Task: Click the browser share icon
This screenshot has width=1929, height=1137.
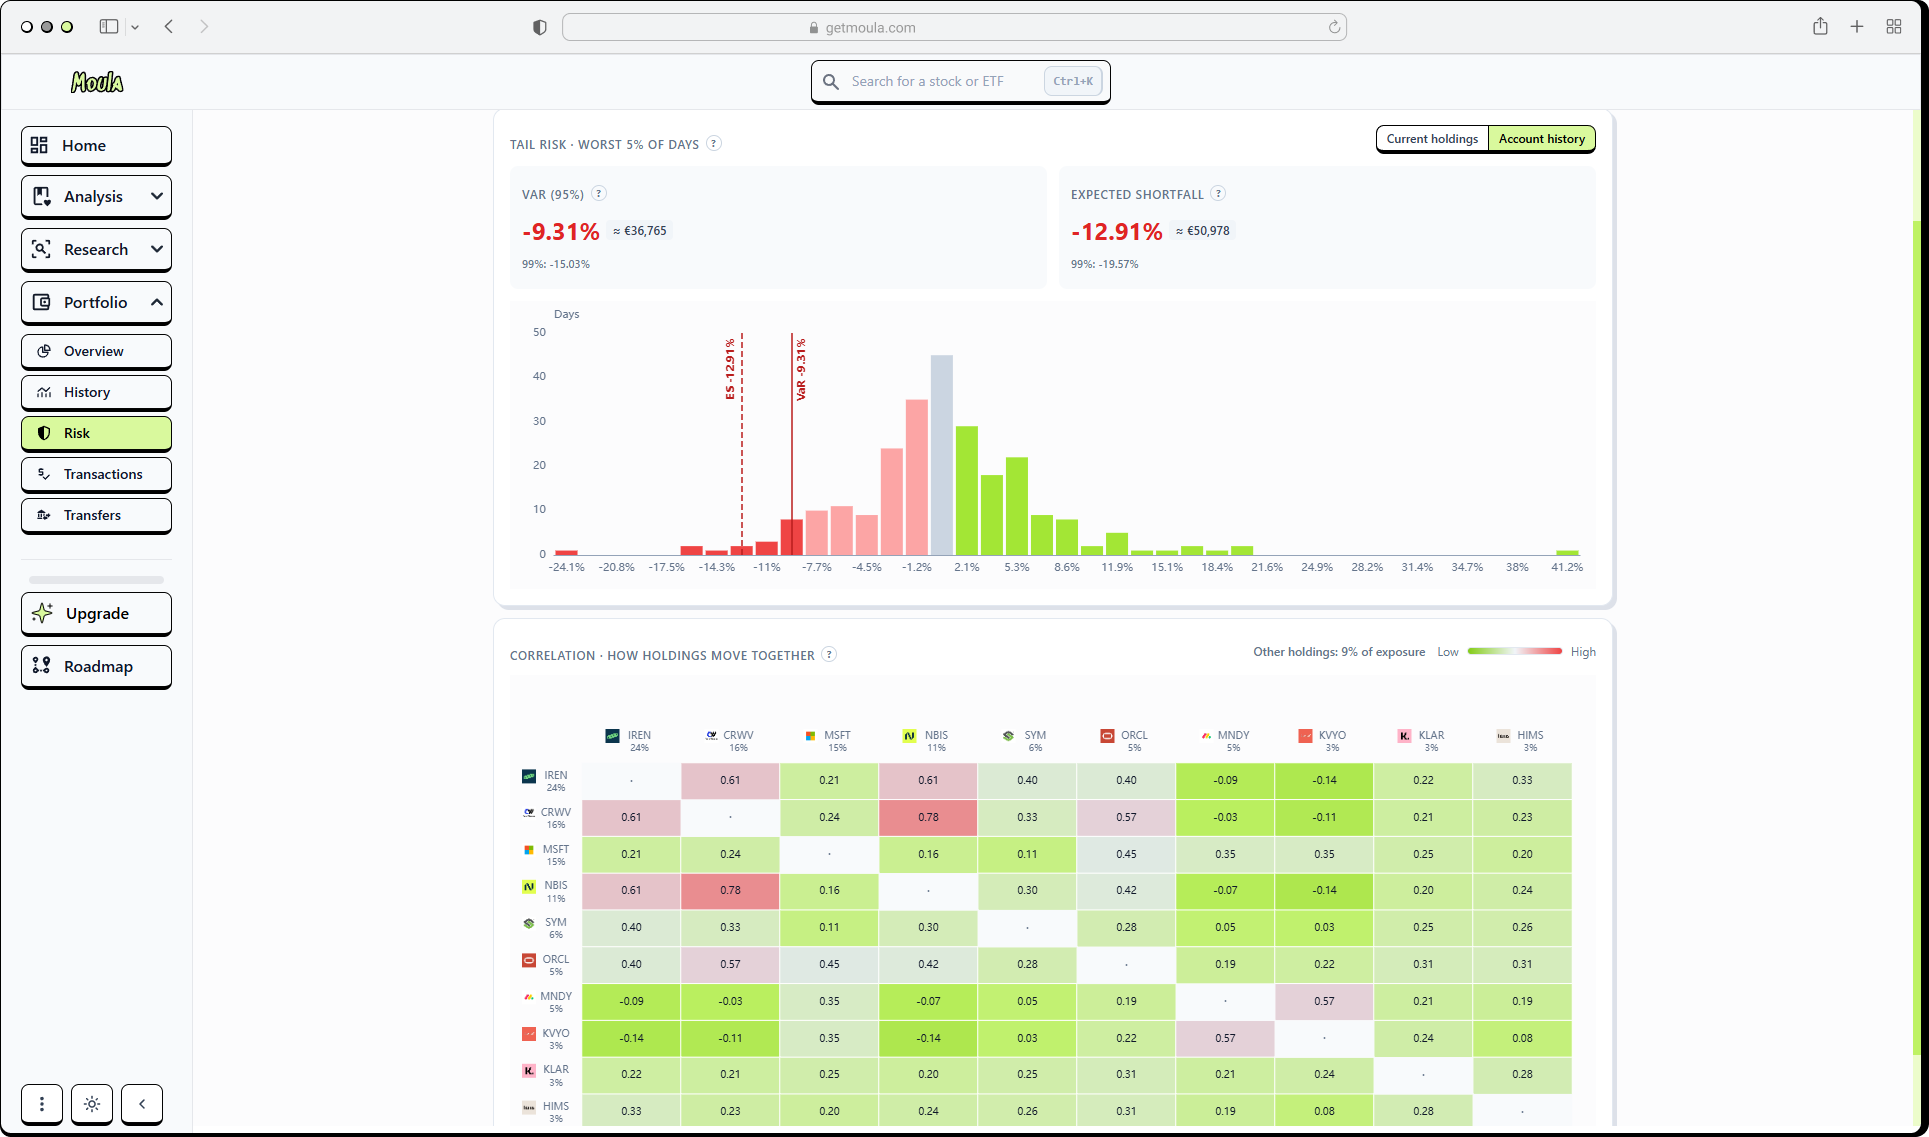Action: (1820, 27)
